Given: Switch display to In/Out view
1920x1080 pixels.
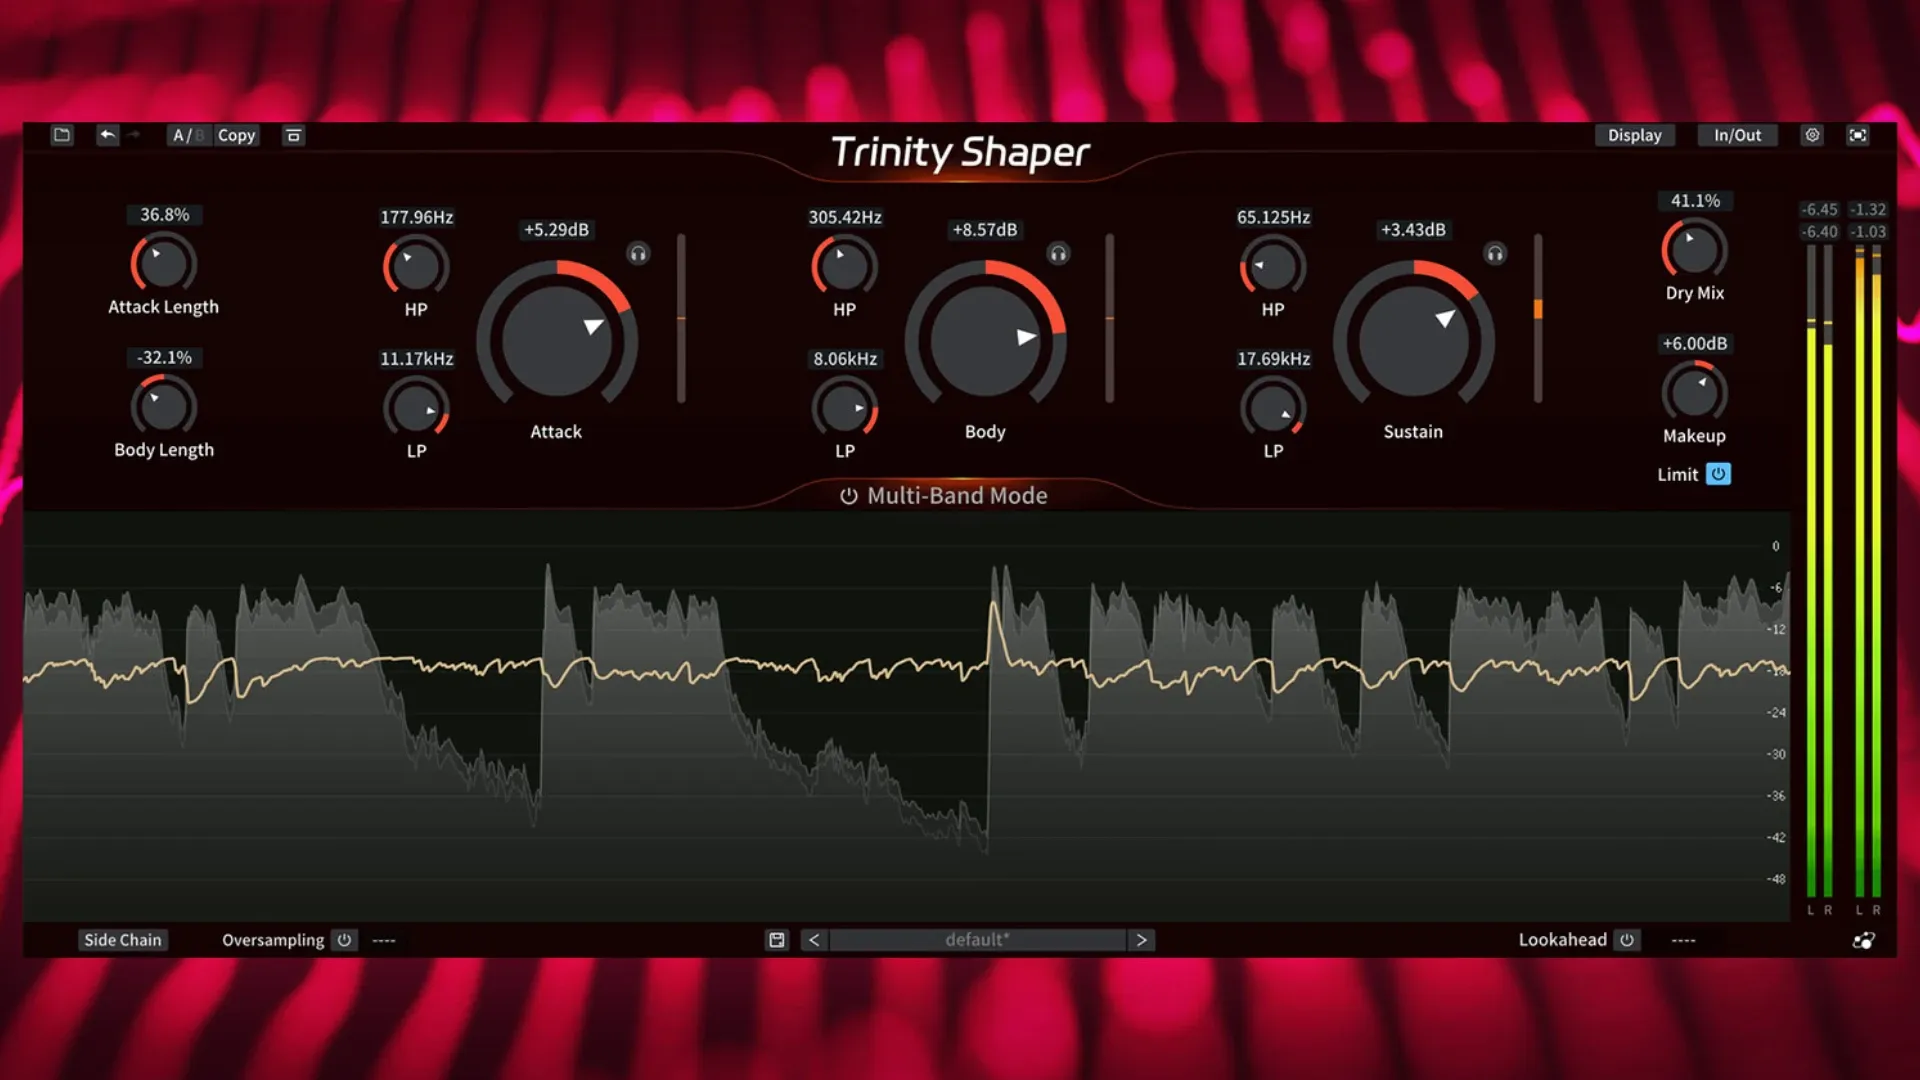Looking at the screenshot, I should coord(1737,135).
